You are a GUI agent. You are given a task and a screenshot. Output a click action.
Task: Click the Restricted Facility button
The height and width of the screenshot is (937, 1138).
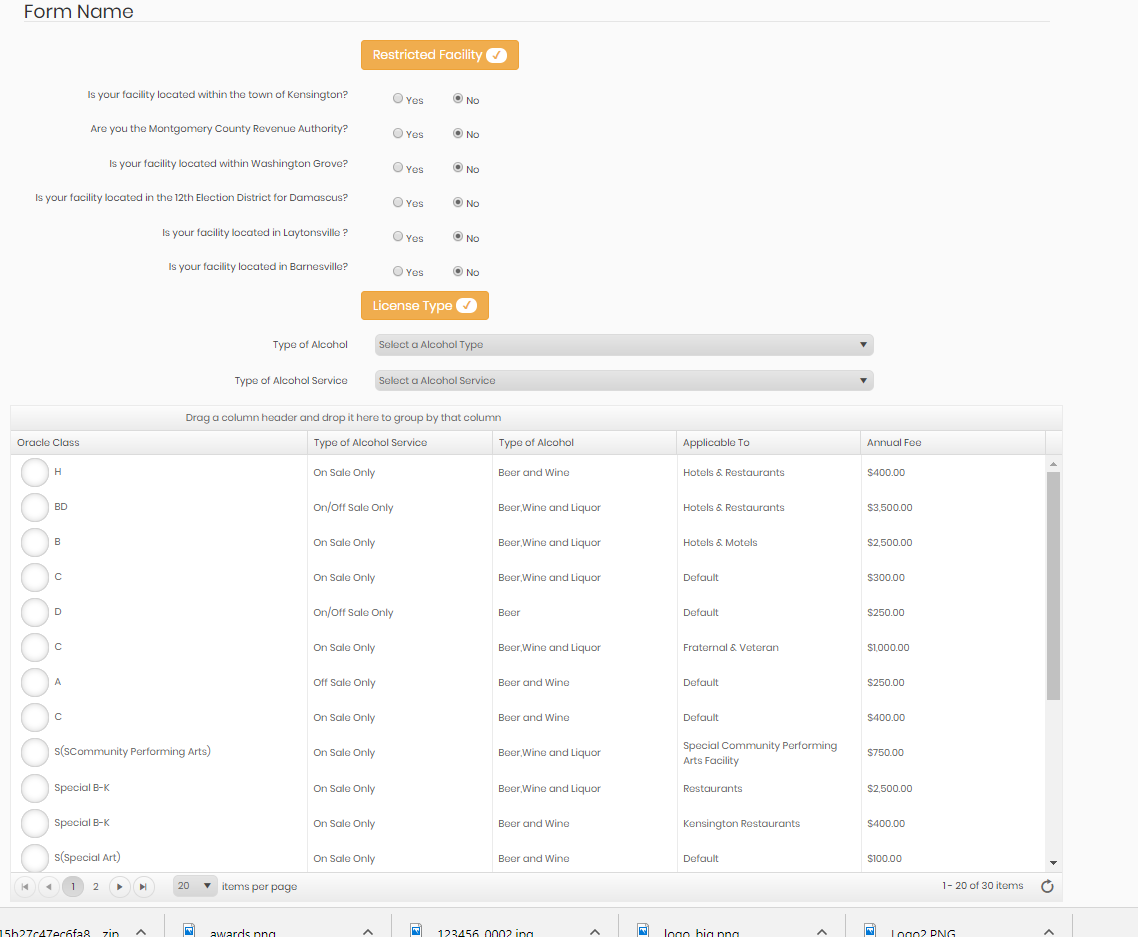tap(439, 55)
